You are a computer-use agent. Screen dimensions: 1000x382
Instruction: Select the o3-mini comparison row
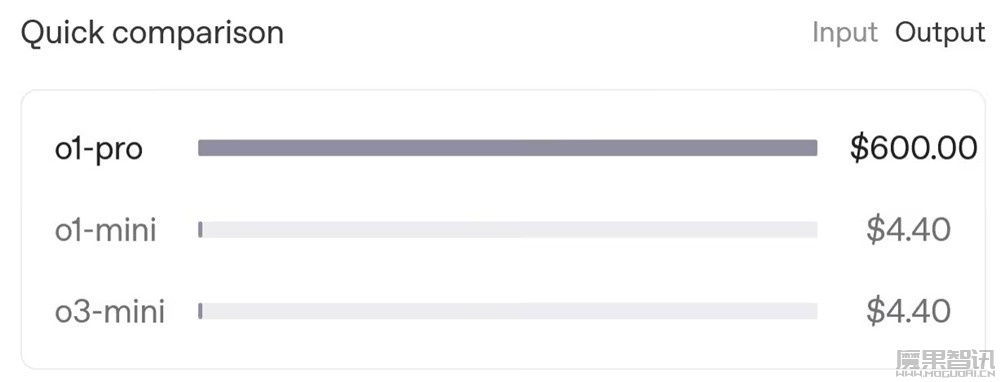[504, 311]
